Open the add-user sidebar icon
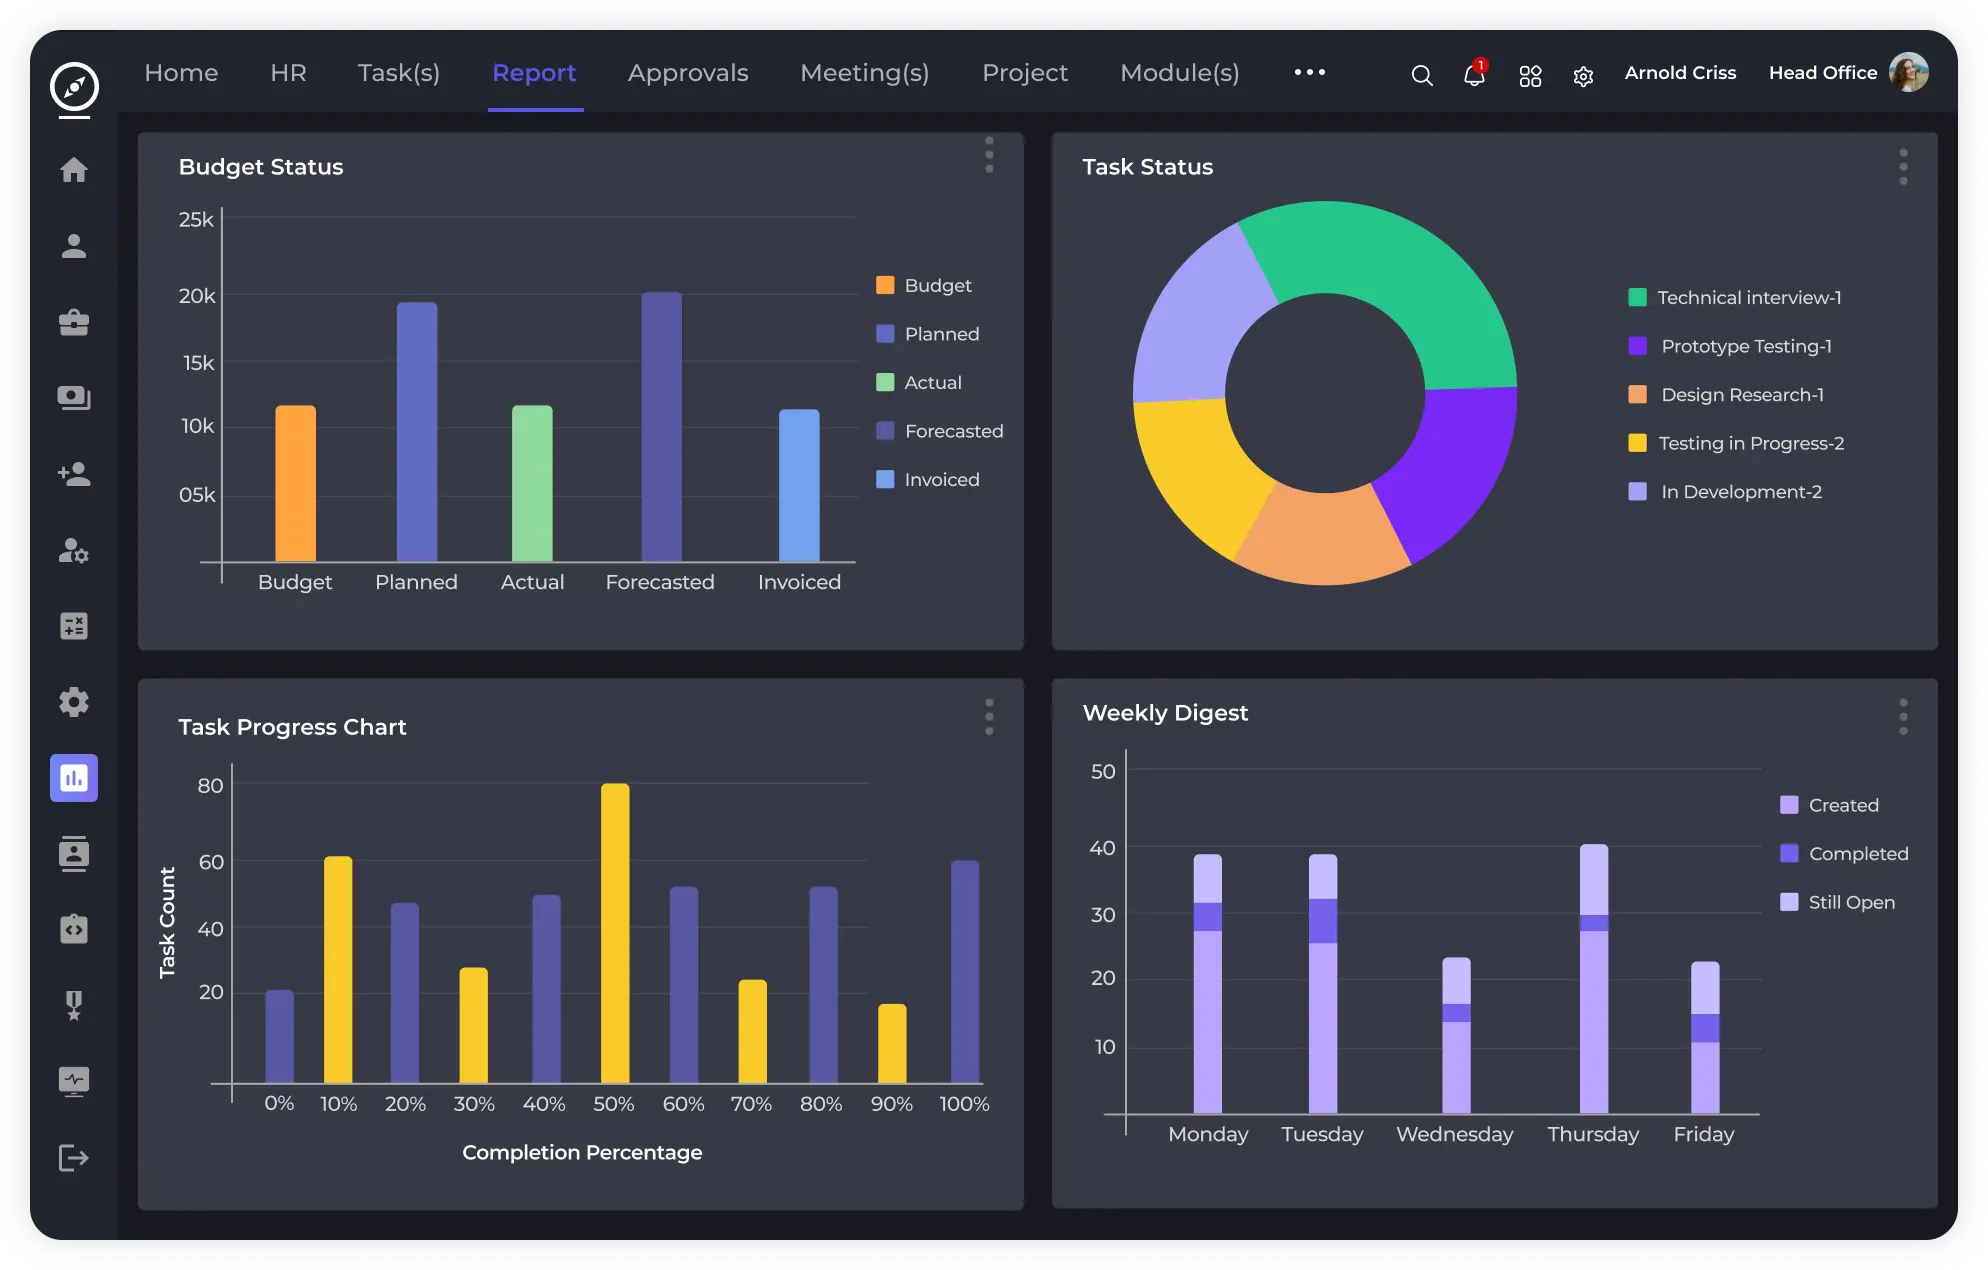This screenshot has height=1270, width=1988. [74, 474]
